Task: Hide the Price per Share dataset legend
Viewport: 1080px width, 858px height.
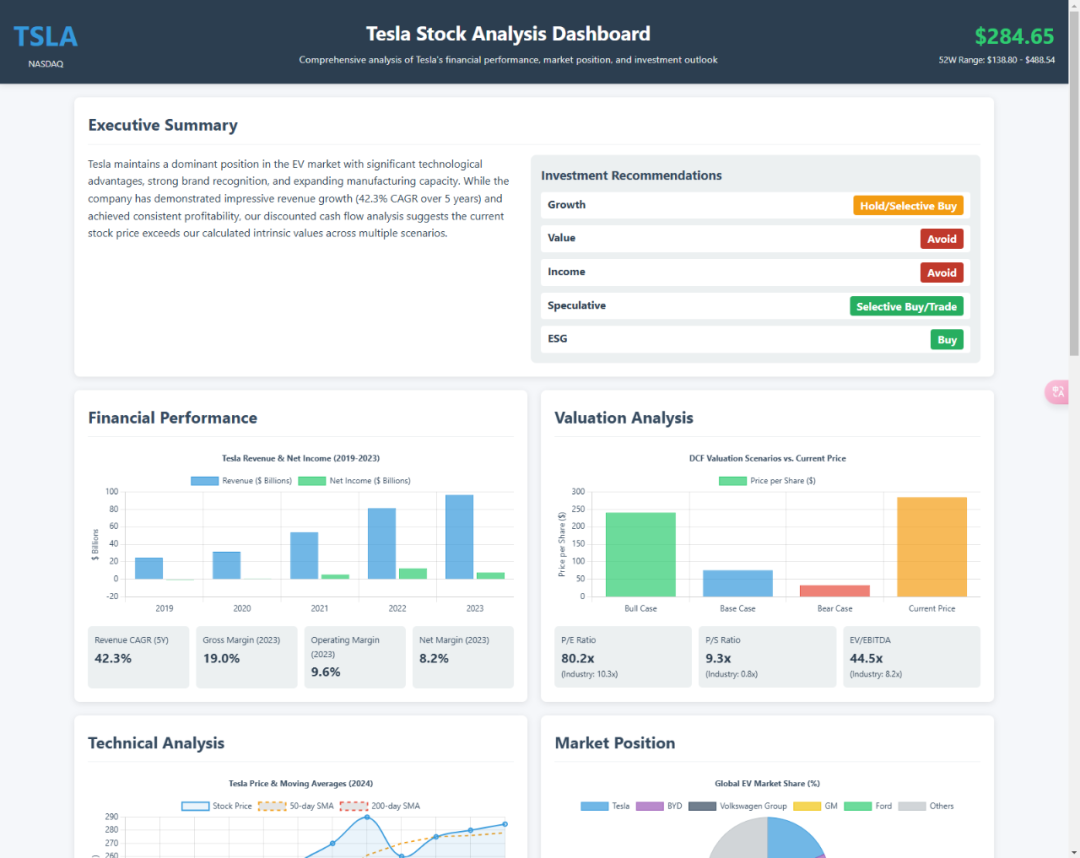Action: 767,481
